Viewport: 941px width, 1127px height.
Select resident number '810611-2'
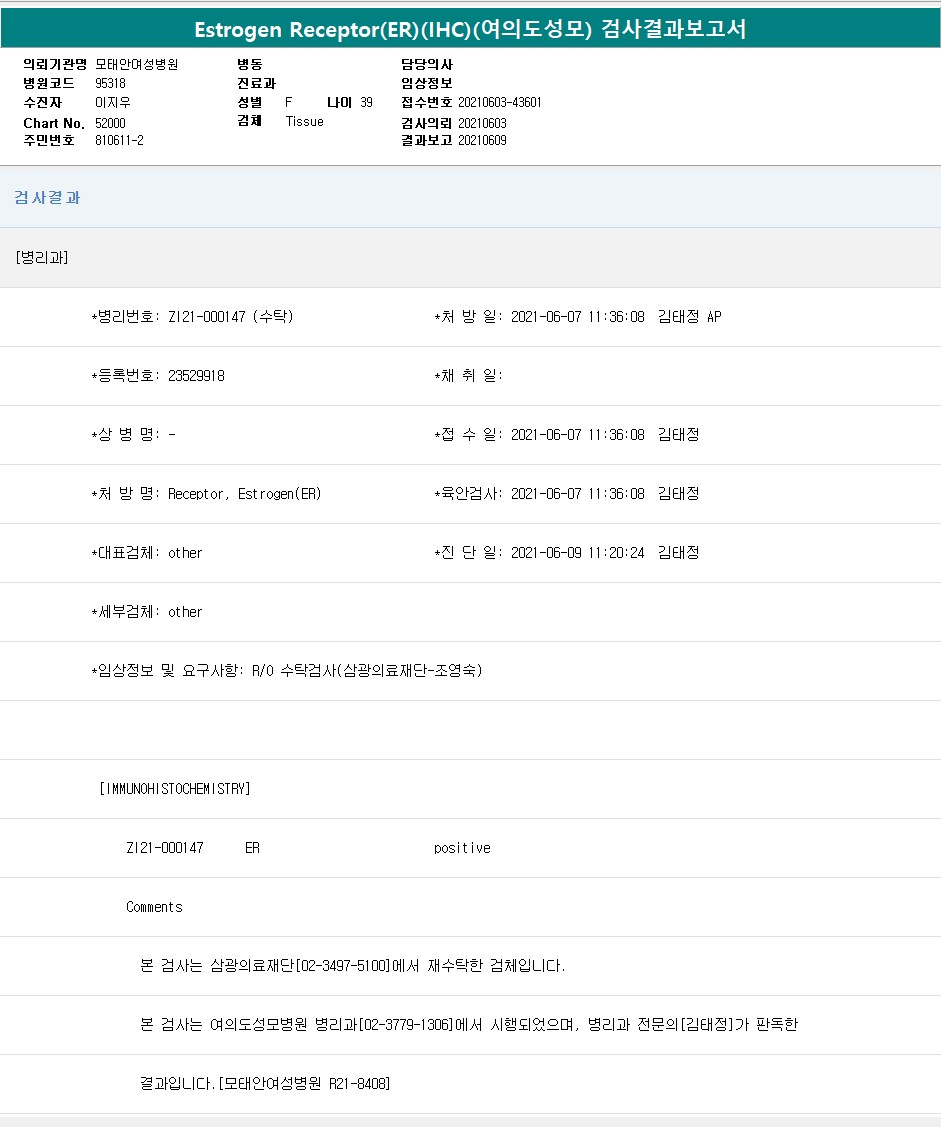click(119, 141)
